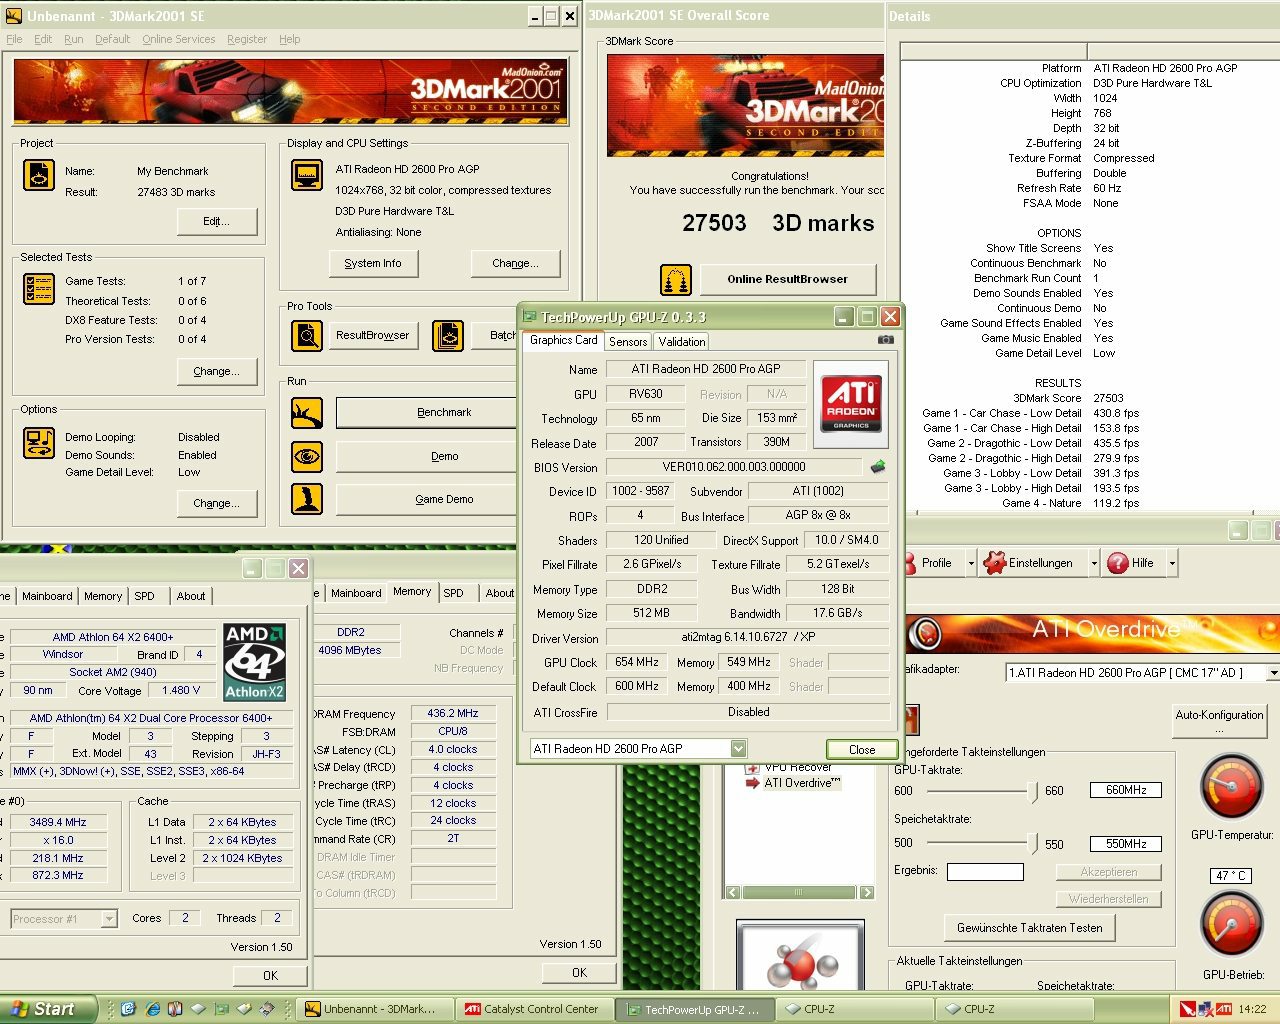This screenshot has height=1024, width=1280.
Task: Click the Selected Tests checklist icon
Action: [38, 289]
